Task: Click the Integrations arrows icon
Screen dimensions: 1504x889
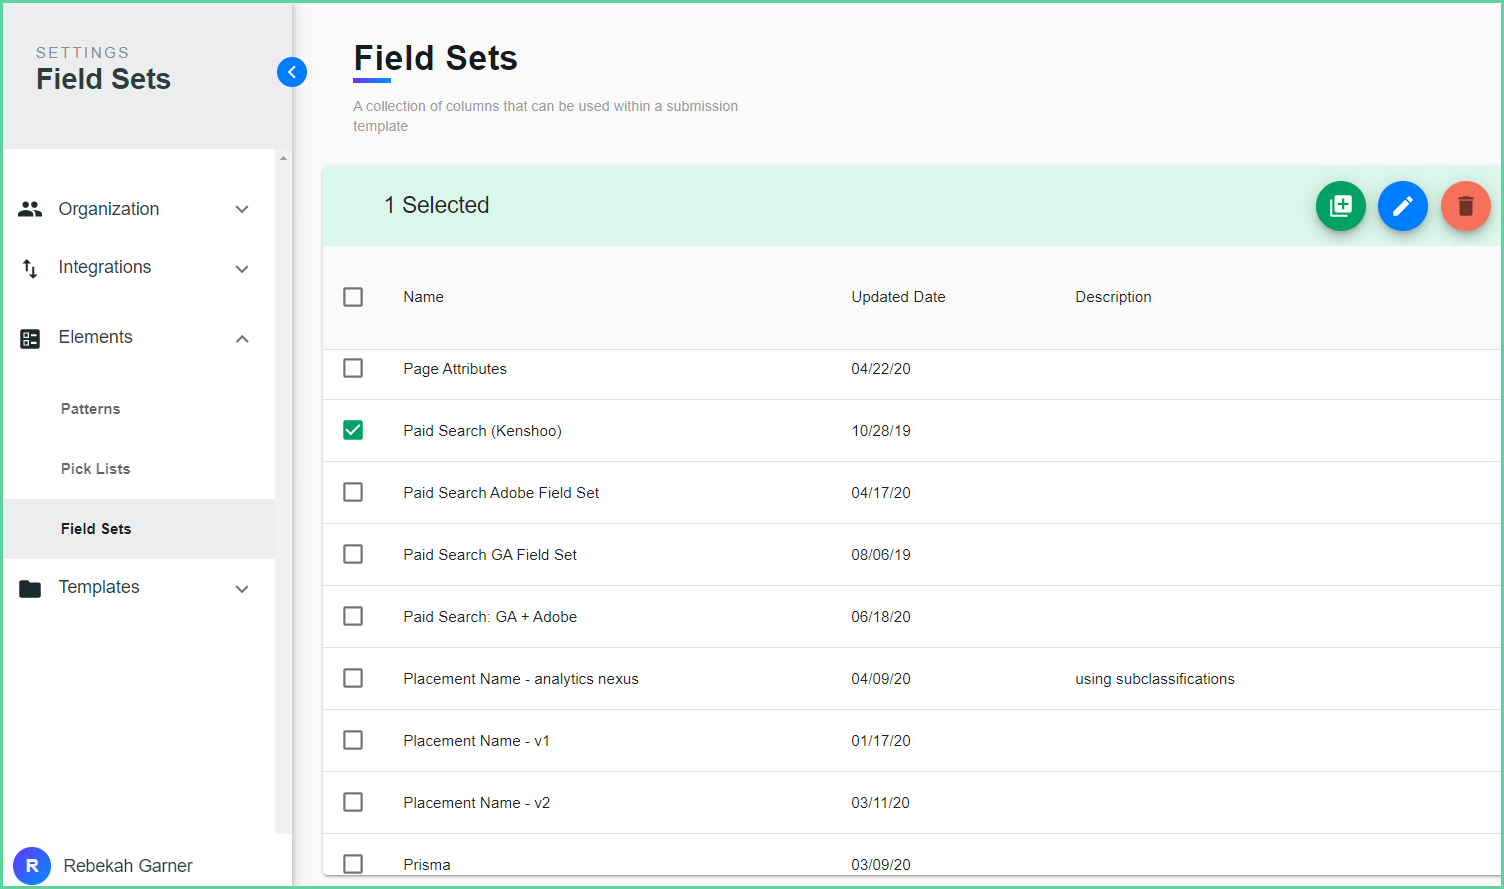Action: pos(30,268)
